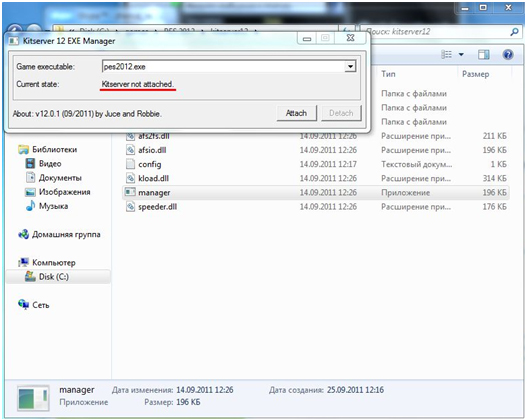The width and height of the screenshot is (527, 420).
Task: Minimize the Kitserver 12 EXE Manager window
Action: (307, 38)
